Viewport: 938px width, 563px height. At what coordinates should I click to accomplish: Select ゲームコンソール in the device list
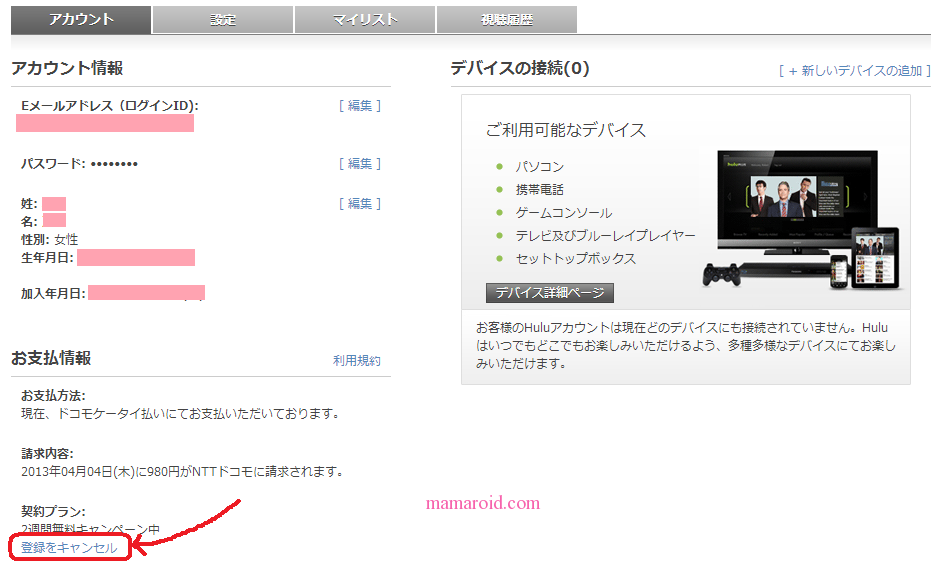[x=563, y=213]
